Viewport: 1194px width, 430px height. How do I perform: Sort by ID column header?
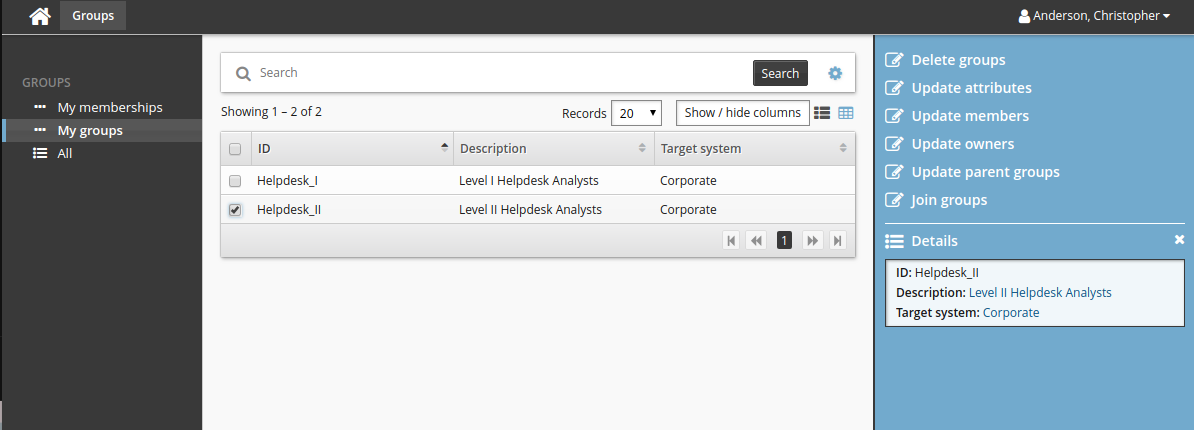(352, 148)
